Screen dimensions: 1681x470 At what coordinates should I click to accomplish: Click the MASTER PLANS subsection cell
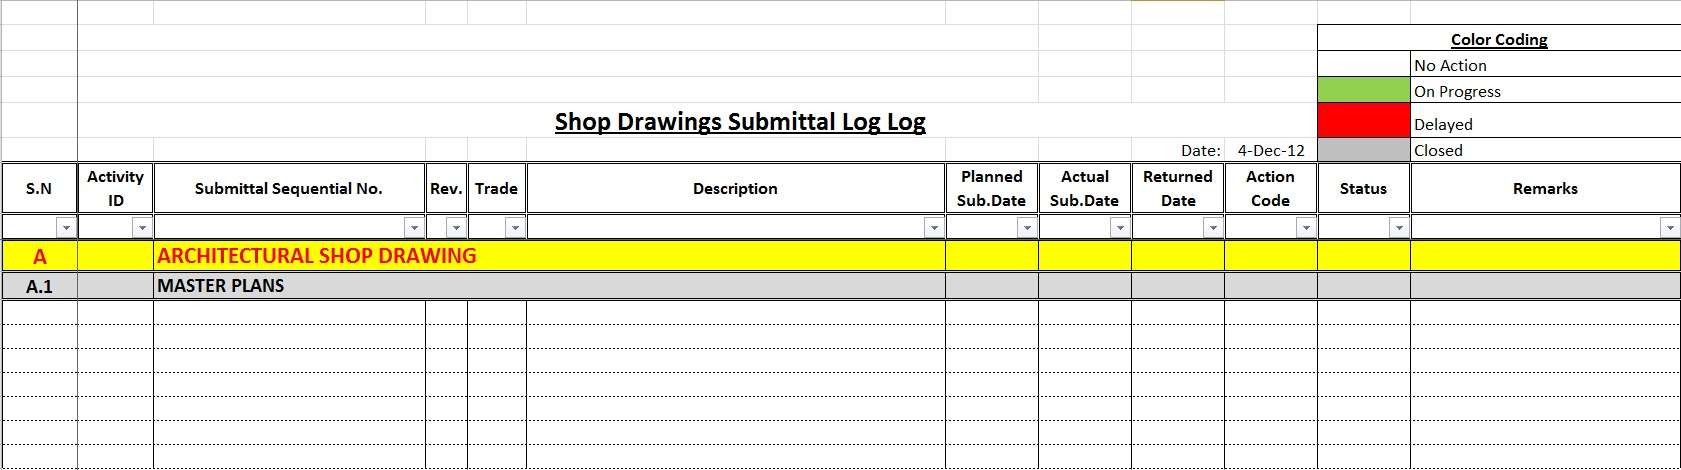click(x=221, y=286)
